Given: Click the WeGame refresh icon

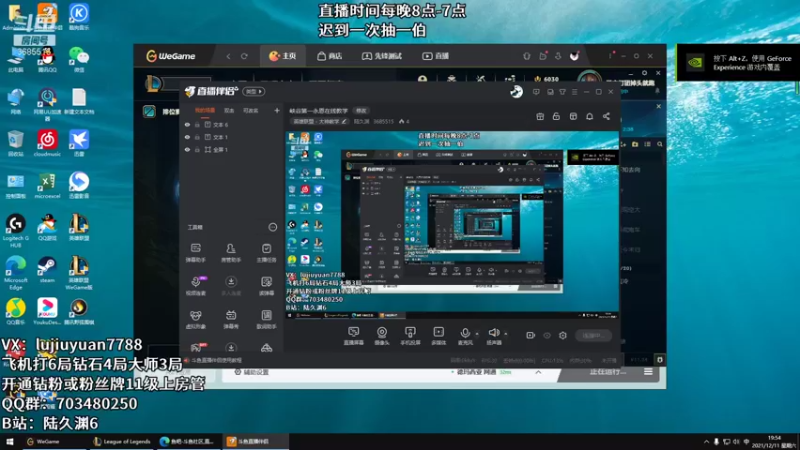Looking at the screenshot, I should (x=244, y=56).
